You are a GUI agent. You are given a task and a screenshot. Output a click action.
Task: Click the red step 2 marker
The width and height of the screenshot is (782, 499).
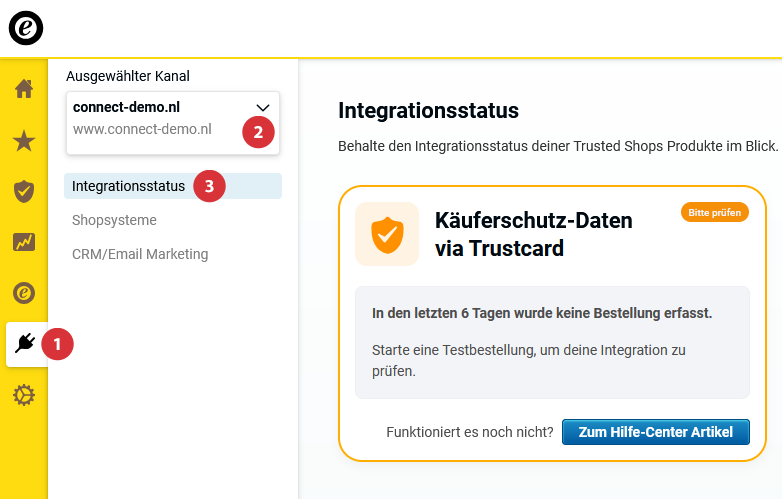(258, 131)
